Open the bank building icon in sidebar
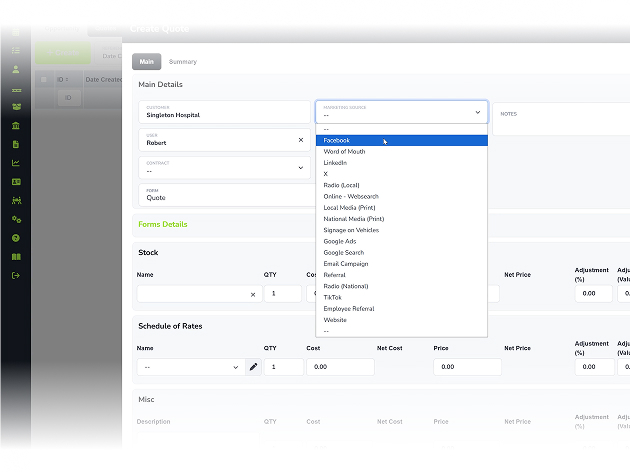Screen dimensions: 630x472 (16, 126)
